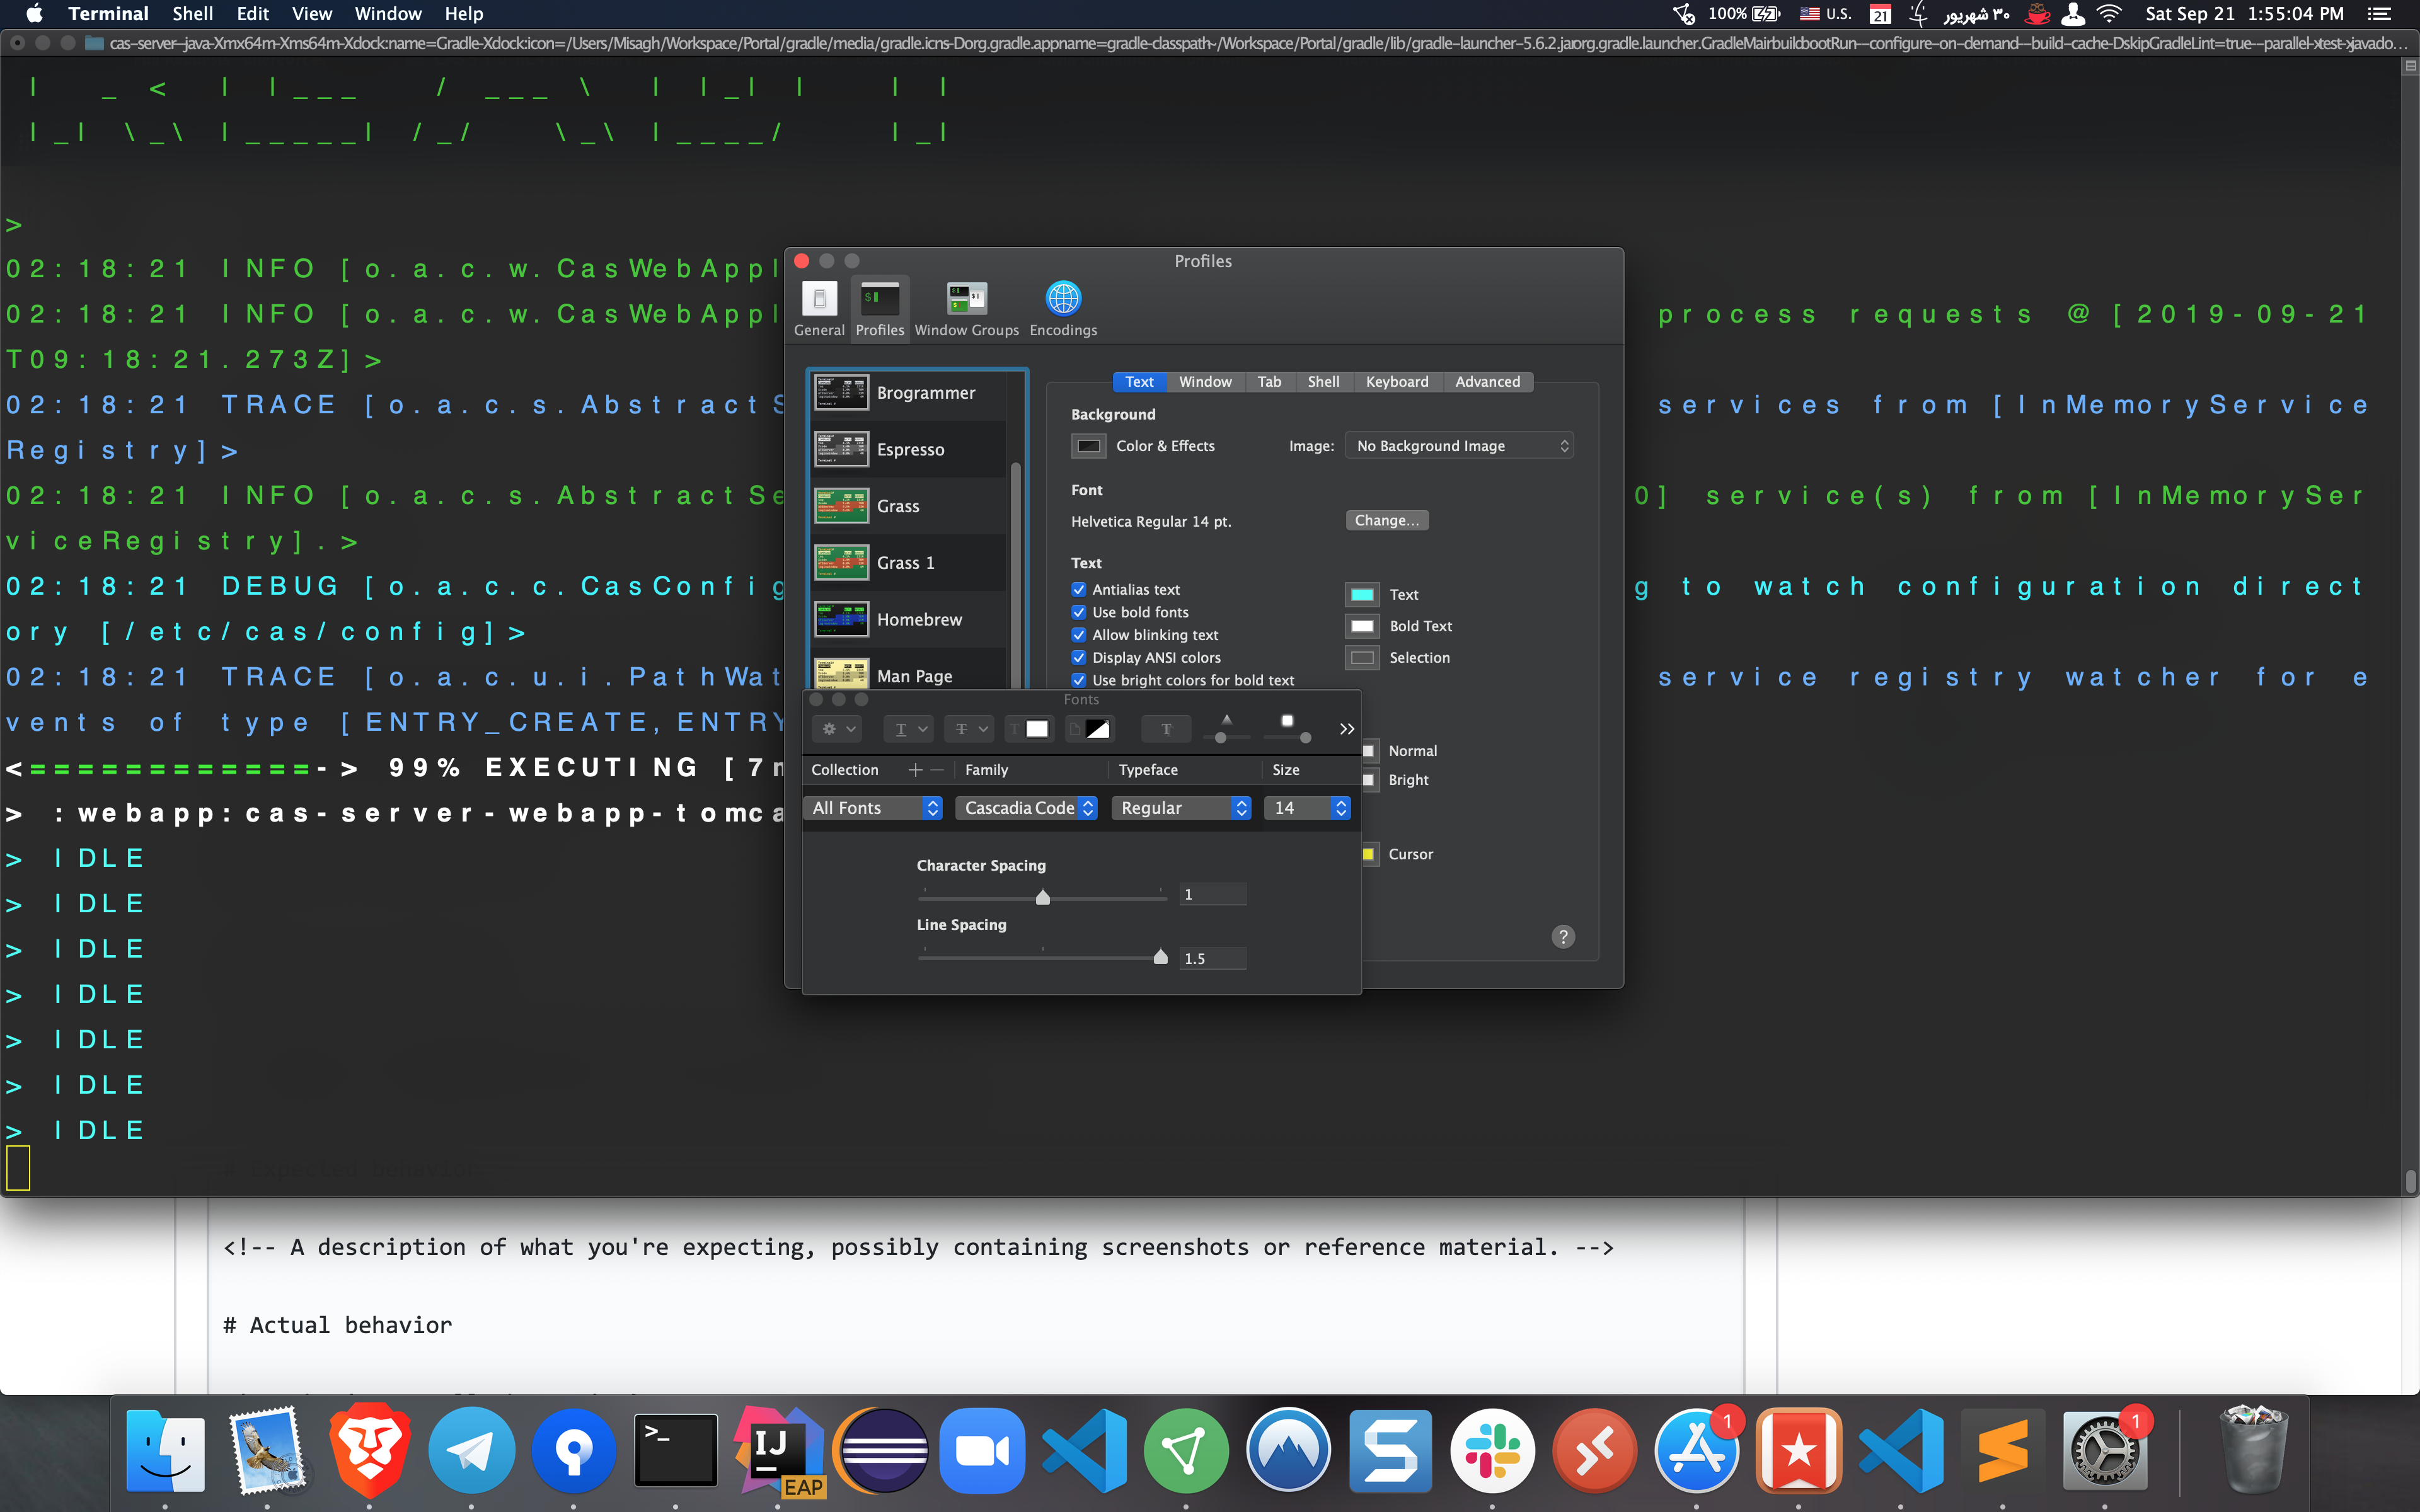
Task: Open Telegram from the Dock
Action: point(472,1450)
